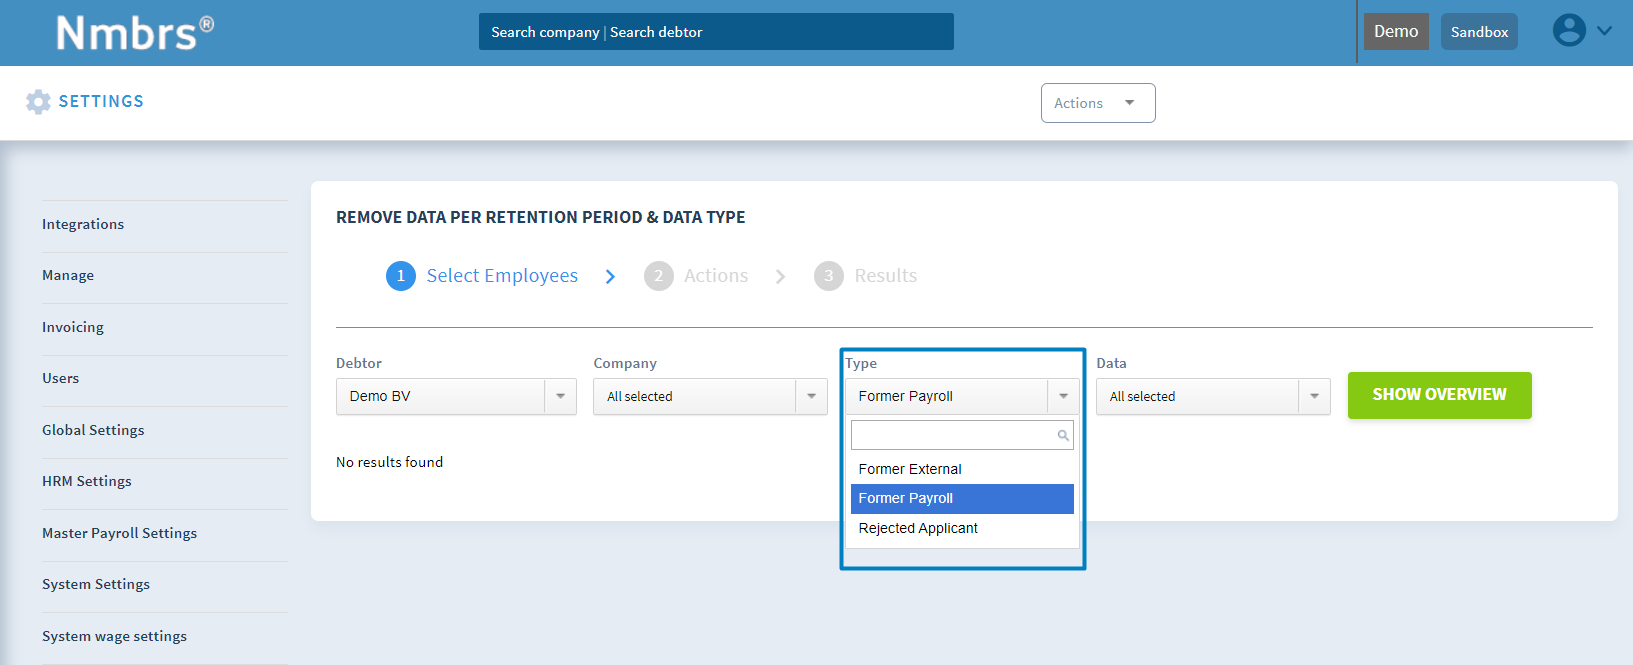This screenshot has width=1633, height=665.
Task: Select Former Payroll option in list
Action: pyautogui.click(x=962, y=498)
